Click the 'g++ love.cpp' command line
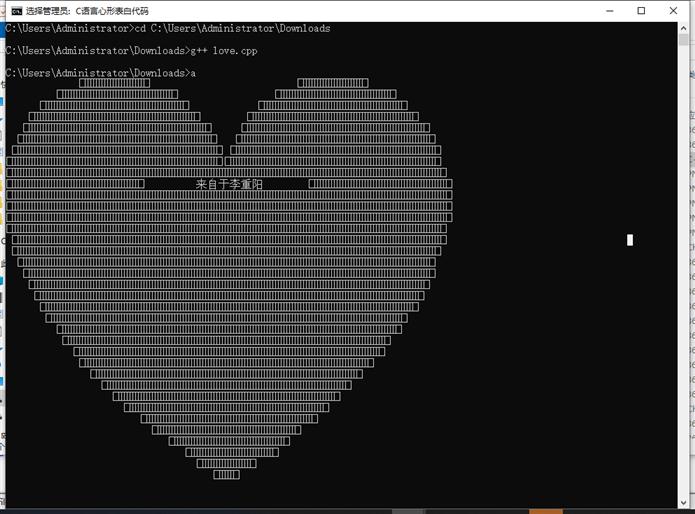 coord(132,51)
